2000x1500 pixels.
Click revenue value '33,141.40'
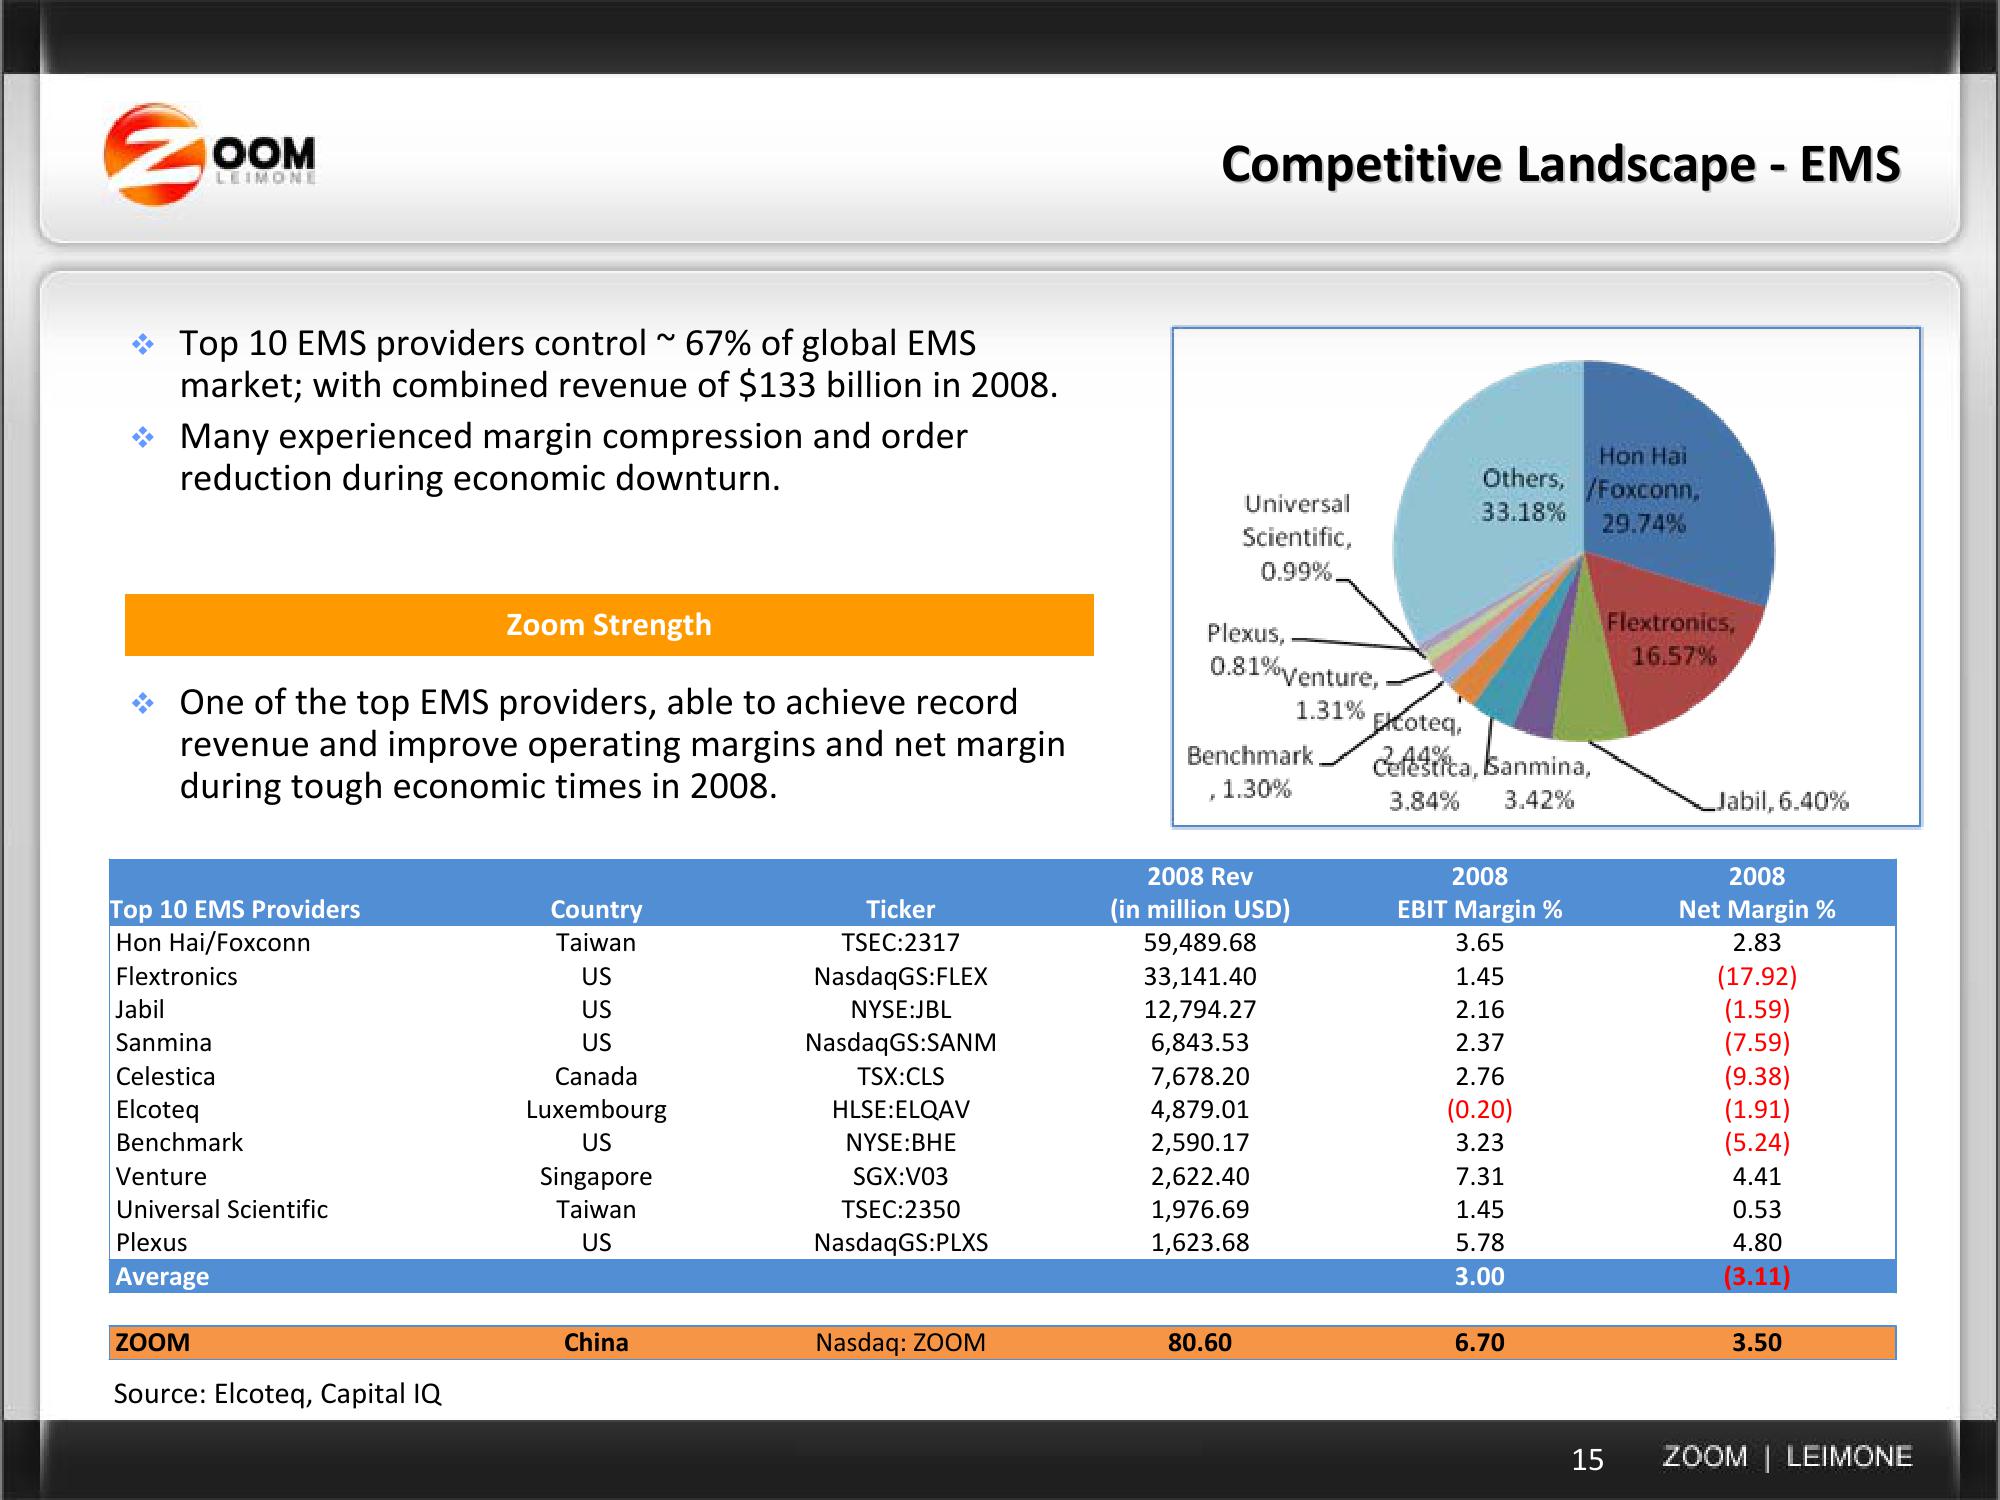1200,976
